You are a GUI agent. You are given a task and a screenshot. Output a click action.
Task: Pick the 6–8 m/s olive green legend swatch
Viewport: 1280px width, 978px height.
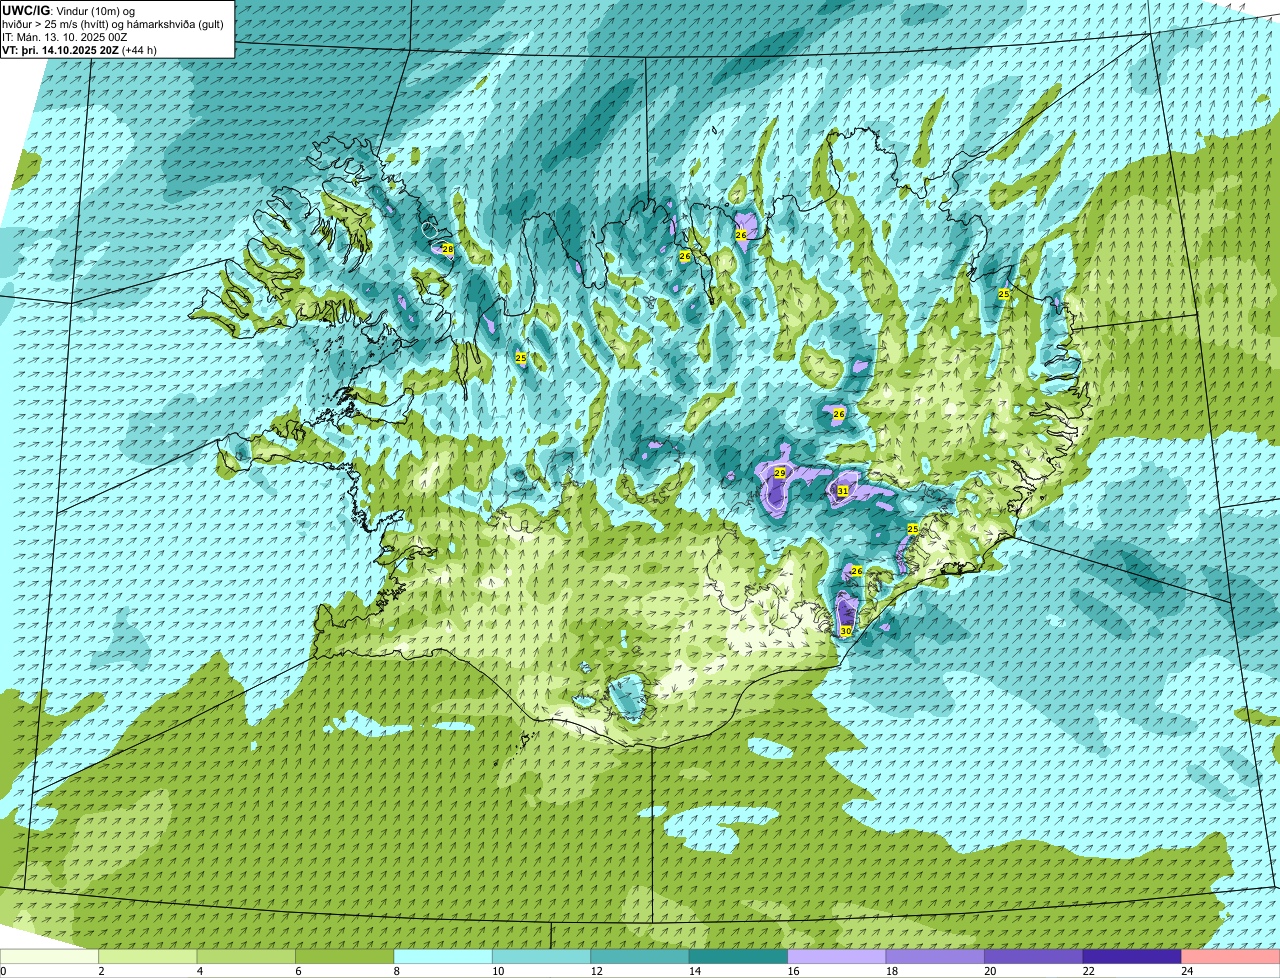(x=345, y=956)
